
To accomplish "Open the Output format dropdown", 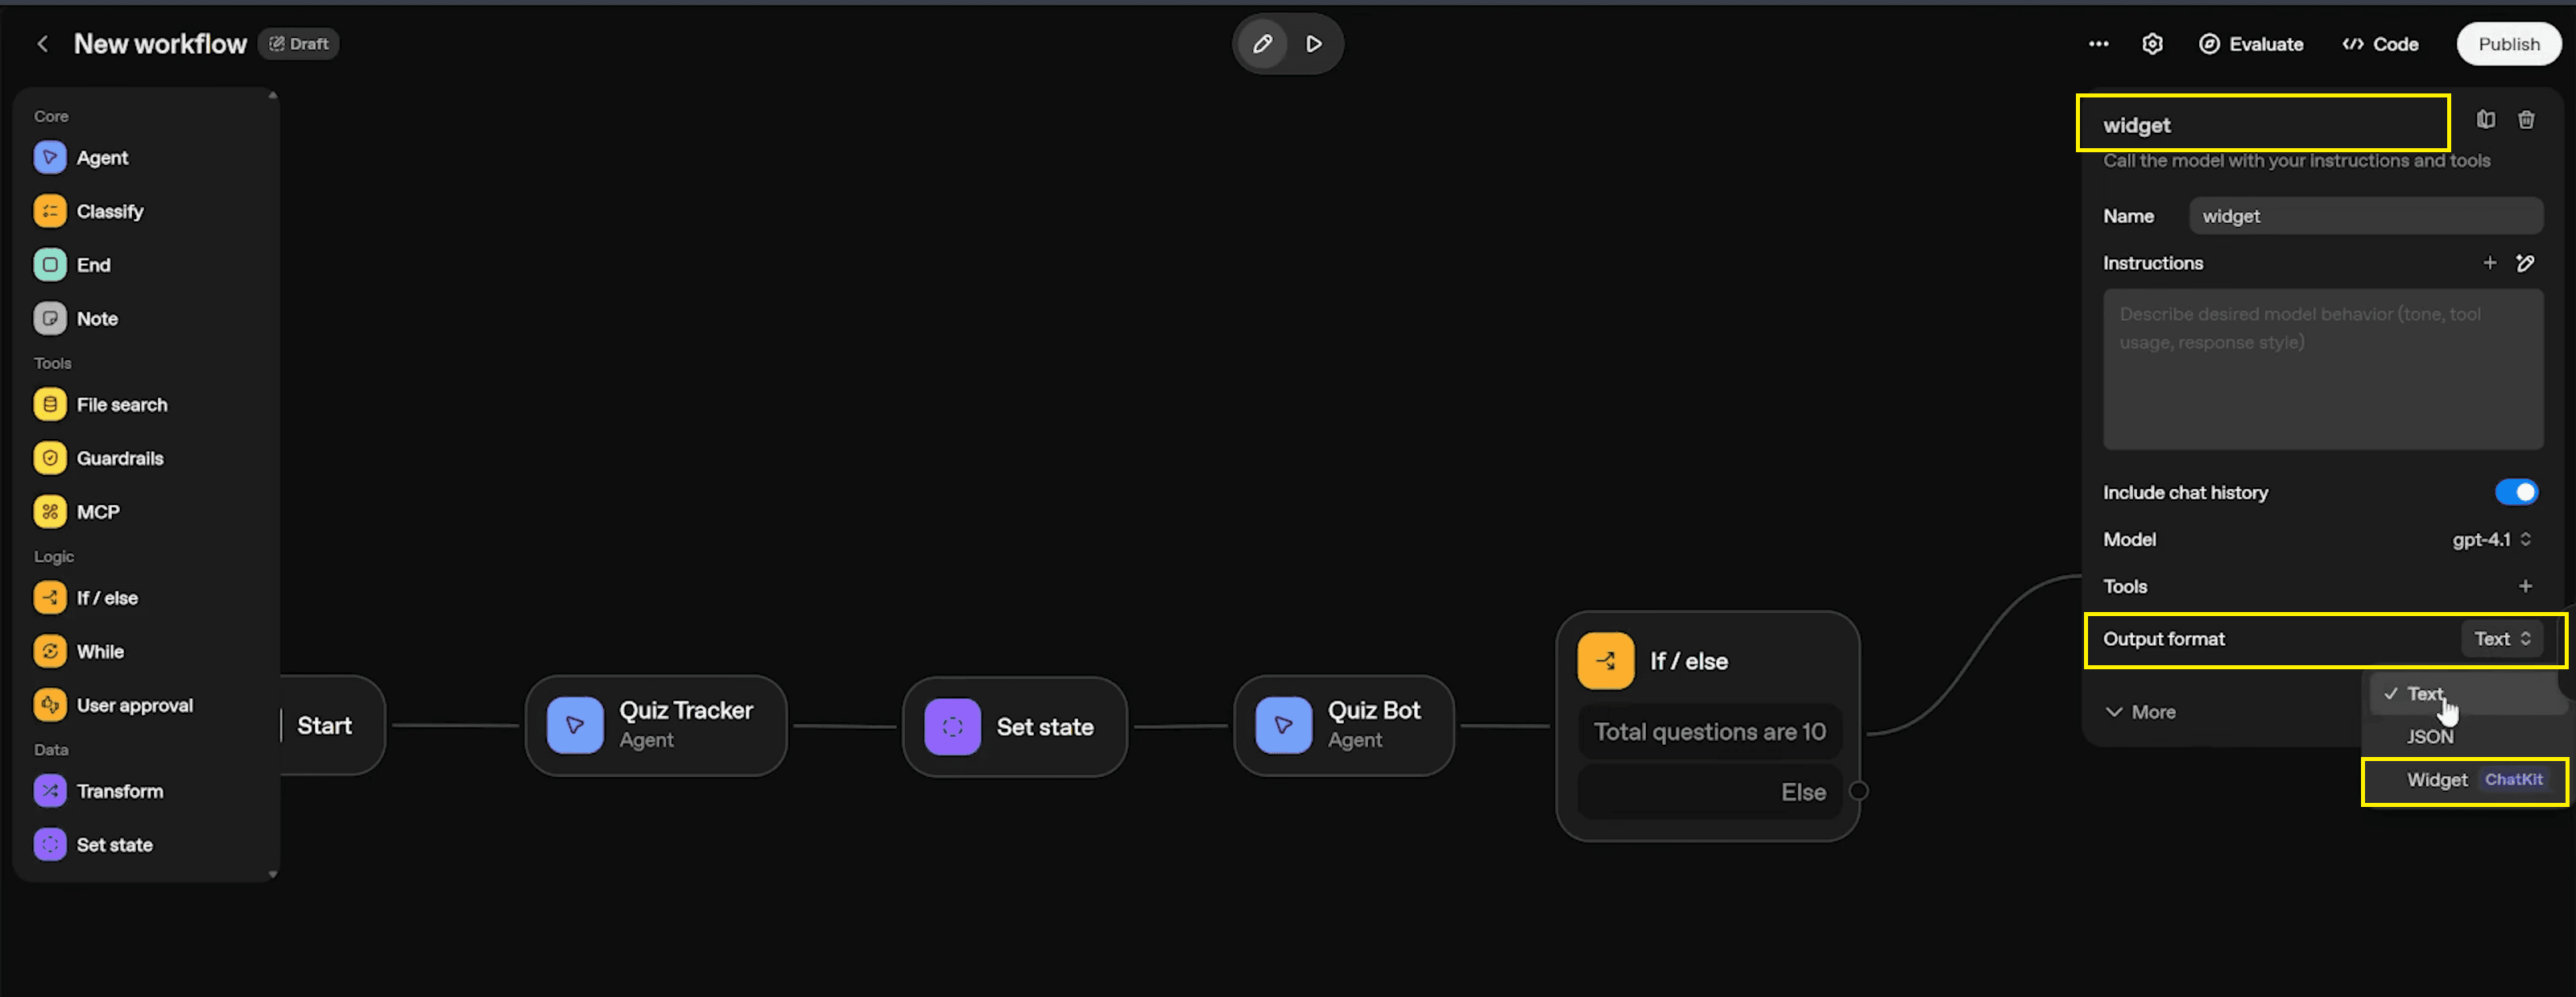I will pyautogui.click(x=2502, y=638).
